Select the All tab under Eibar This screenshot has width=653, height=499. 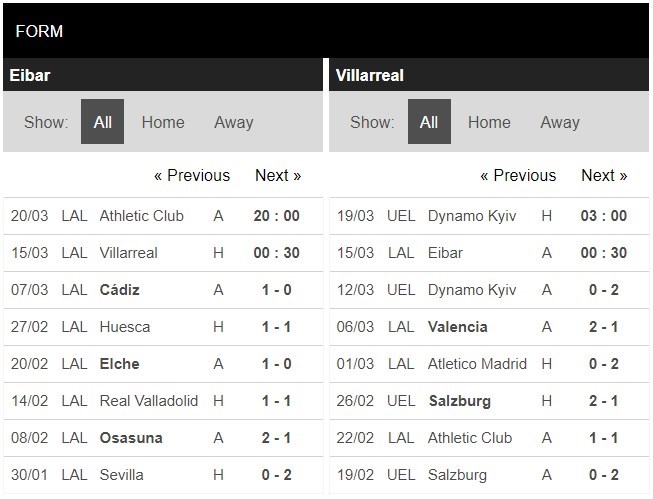[102, 122]
